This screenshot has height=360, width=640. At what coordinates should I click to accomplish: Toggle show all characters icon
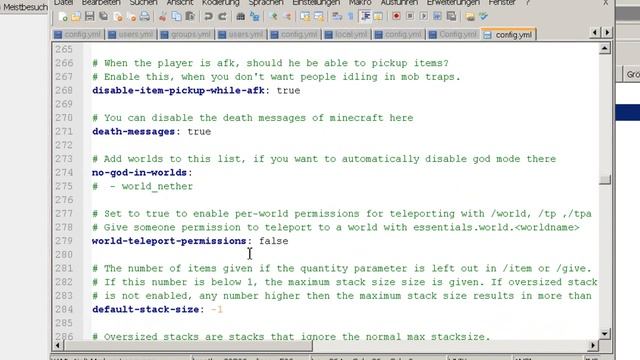(350, 16)
